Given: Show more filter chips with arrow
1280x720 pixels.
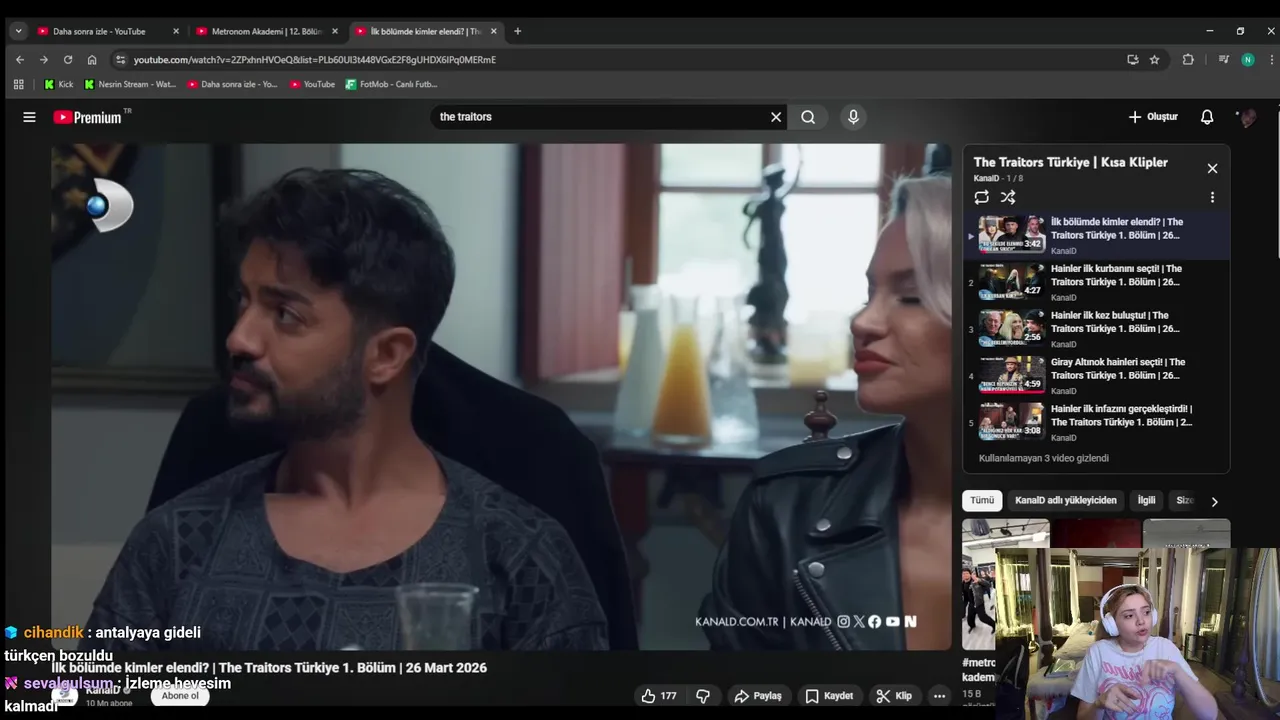Looking at the screenshot, I should coord(1215,501).
